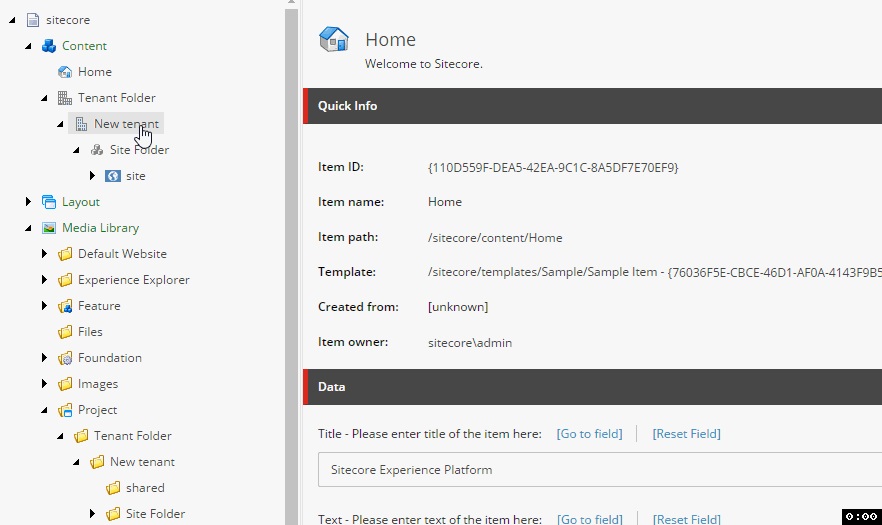Click the Tenant Folder building icon under Content

pos(65,98)
